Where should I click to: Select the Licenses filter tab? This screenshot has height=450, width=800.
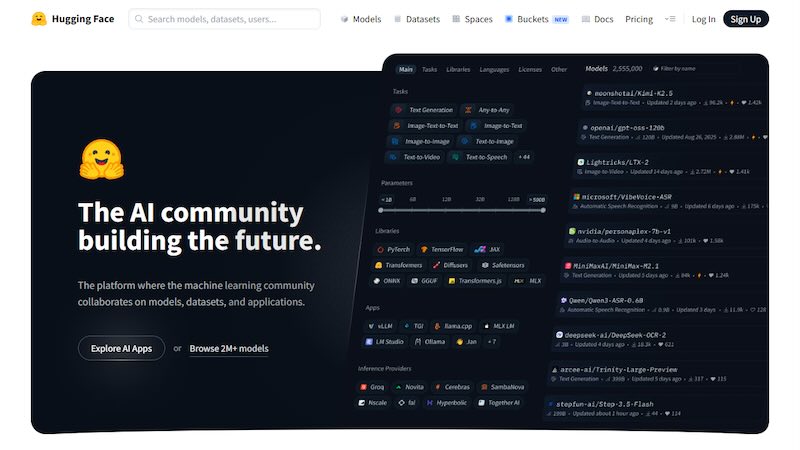click(530, 69)
